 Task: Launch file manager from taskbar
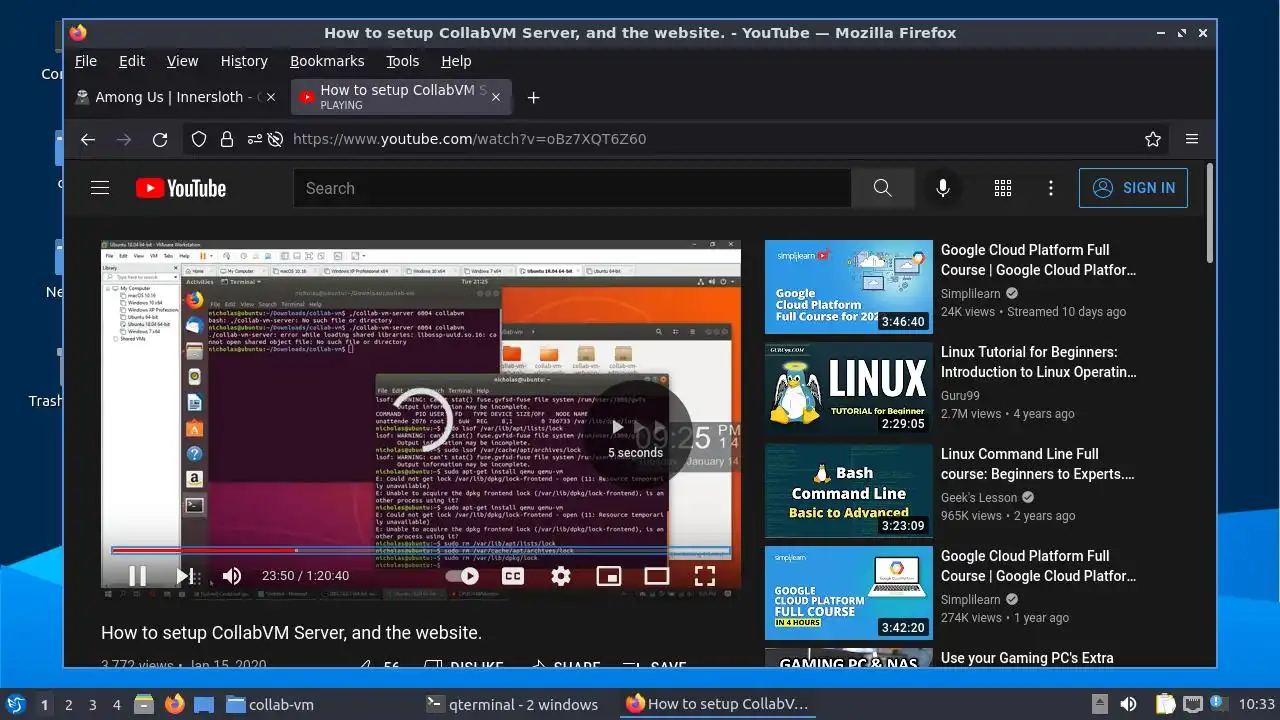tap(144, 704)
